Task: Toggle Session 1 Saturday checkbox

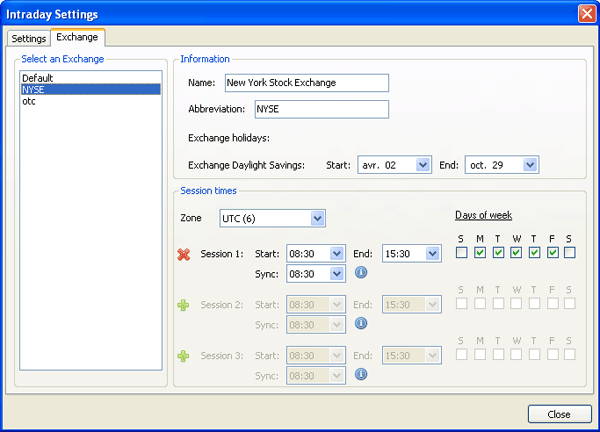Action: coord(570,253)
